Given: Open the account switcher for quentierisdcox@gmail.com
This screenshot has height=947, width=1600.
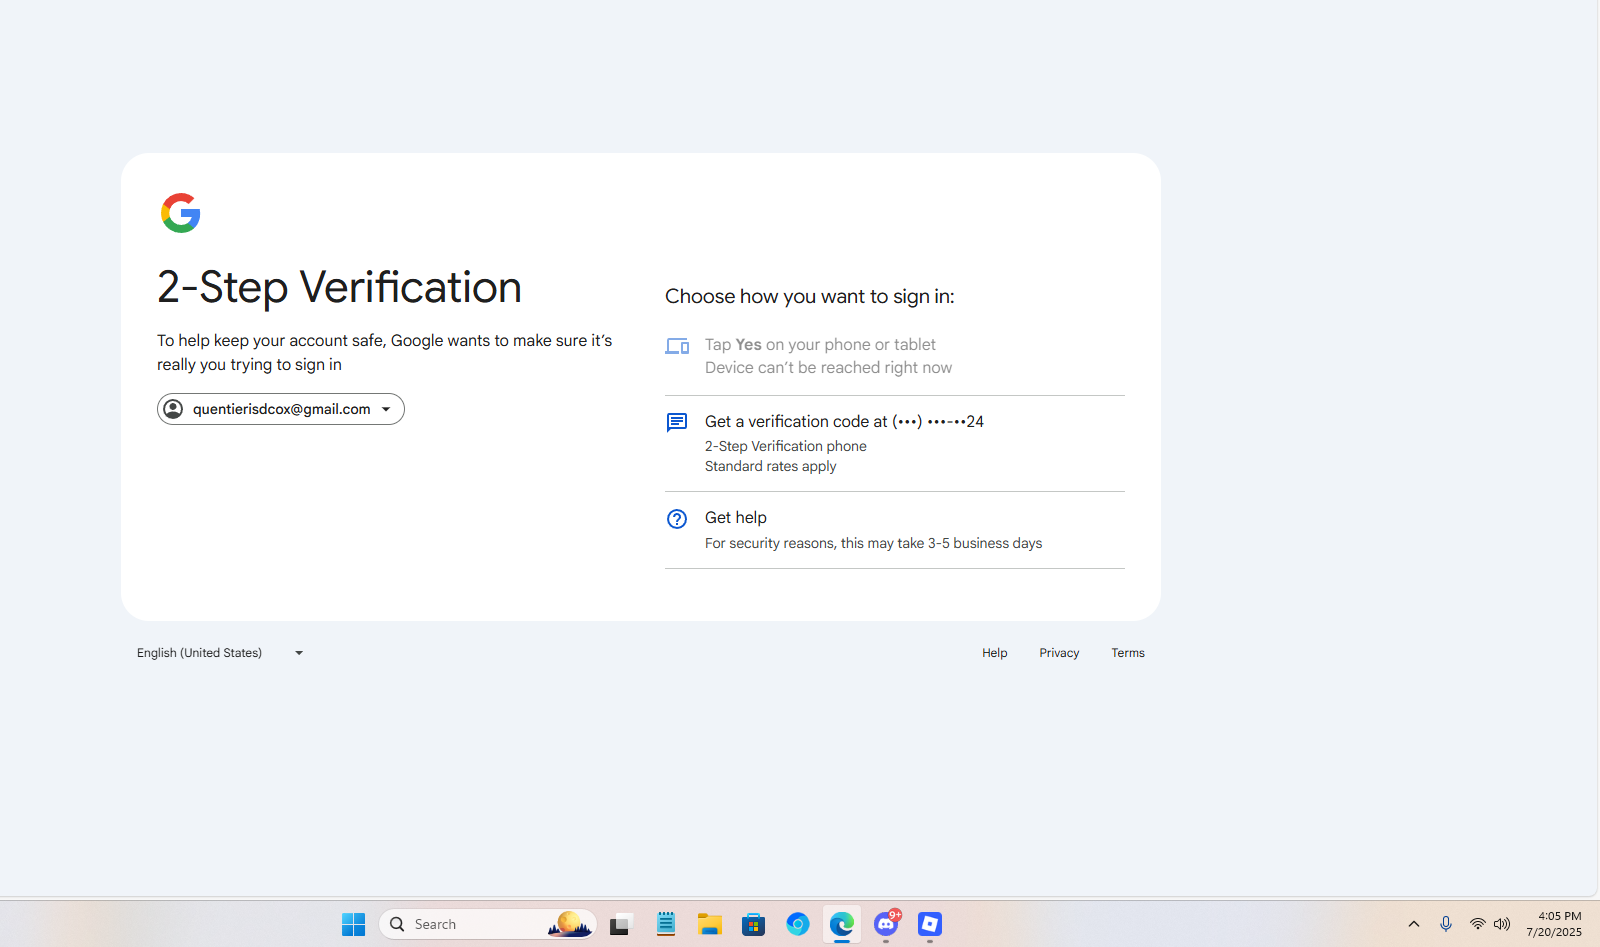Looking at the screenshot, I should pyautogui.click(x=281, y=409).
